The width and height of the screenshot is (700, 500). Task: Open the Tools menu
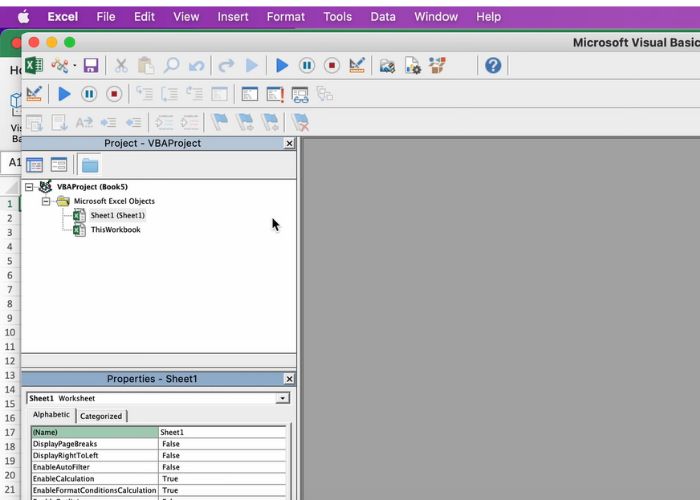[338, 17]
